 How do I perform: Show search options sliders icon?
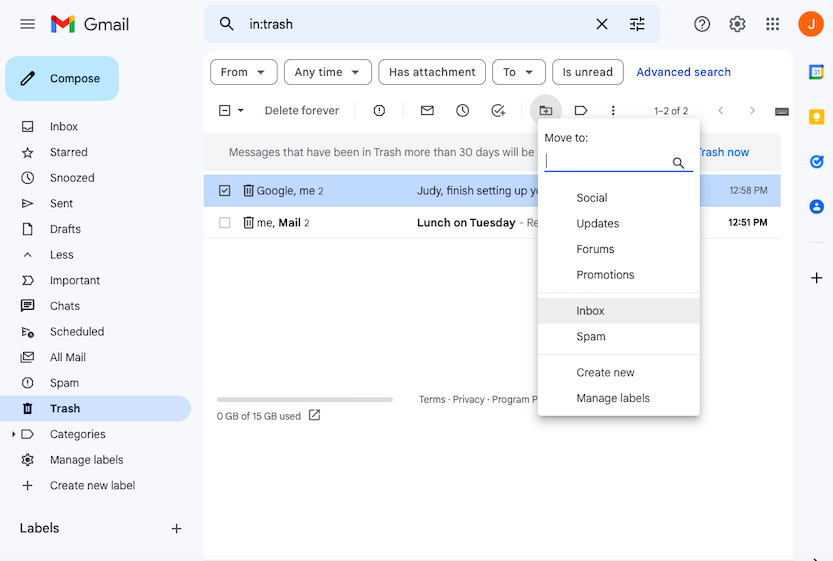pos(637,24)
